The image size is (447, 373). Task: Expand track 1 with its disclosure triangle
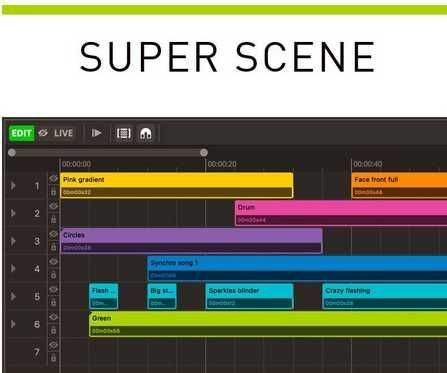click(13, 185)
